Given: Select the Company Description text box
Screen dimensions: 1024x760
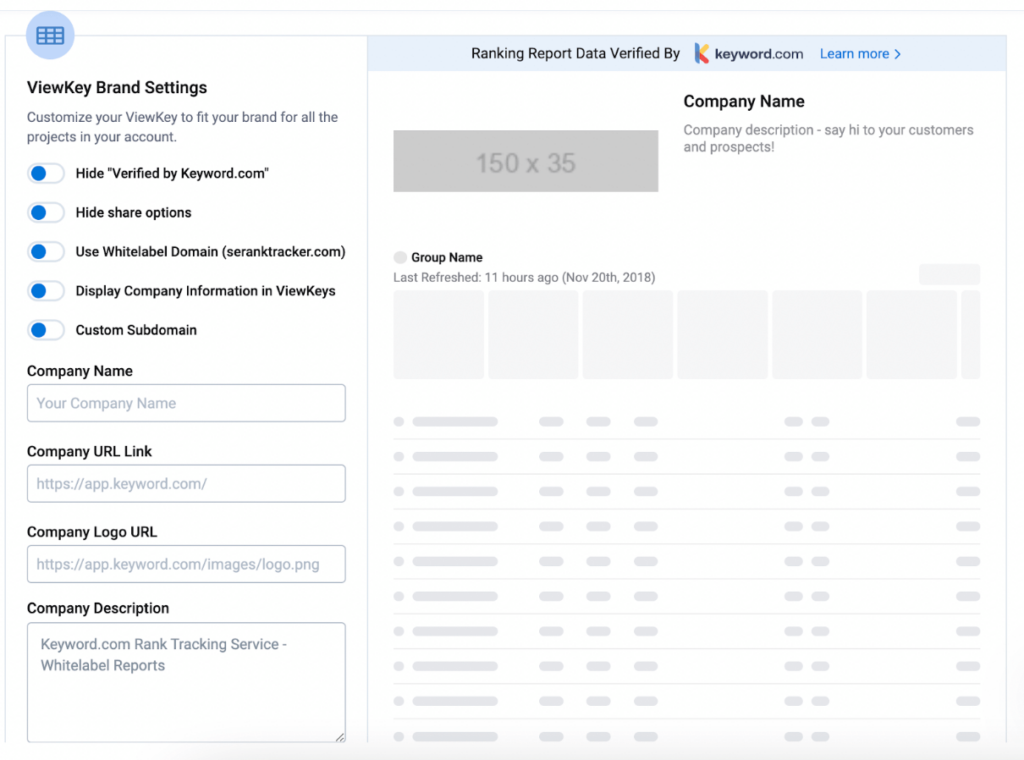Looking at the screenshot, I should pyautogui.click(x=186, y=682).
